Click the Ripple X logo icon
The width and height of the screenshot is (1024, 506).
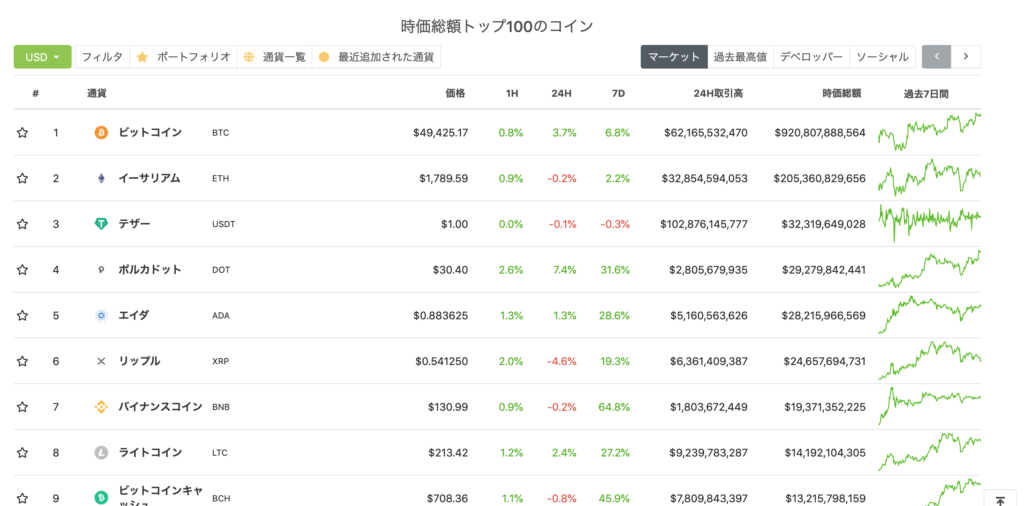pos(101,361)
